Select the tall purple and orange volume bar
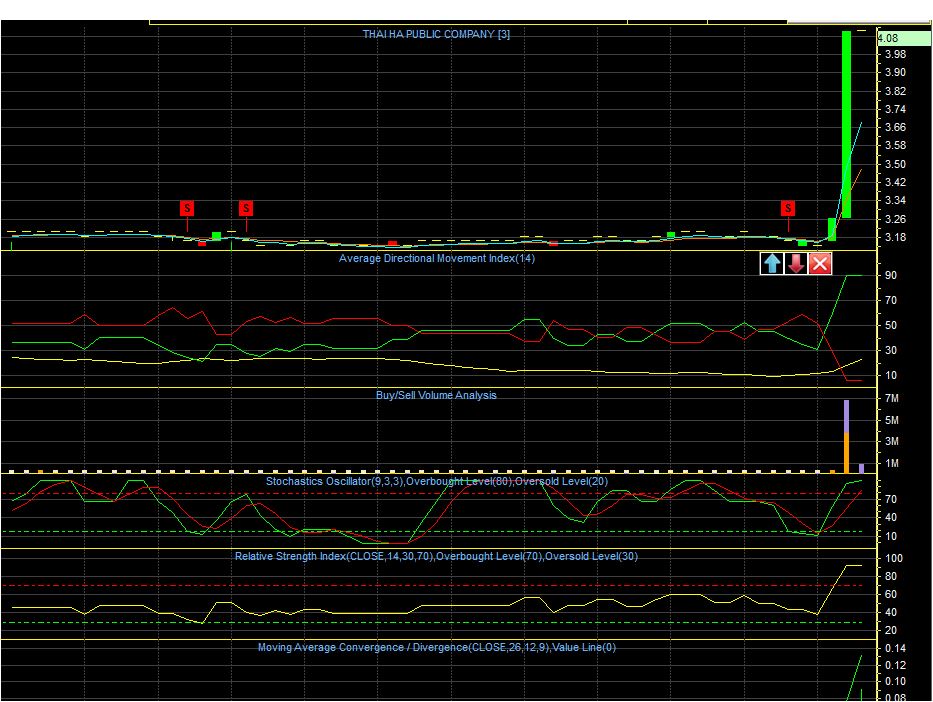This screenshot has width=933, height=702. [846, 437]
